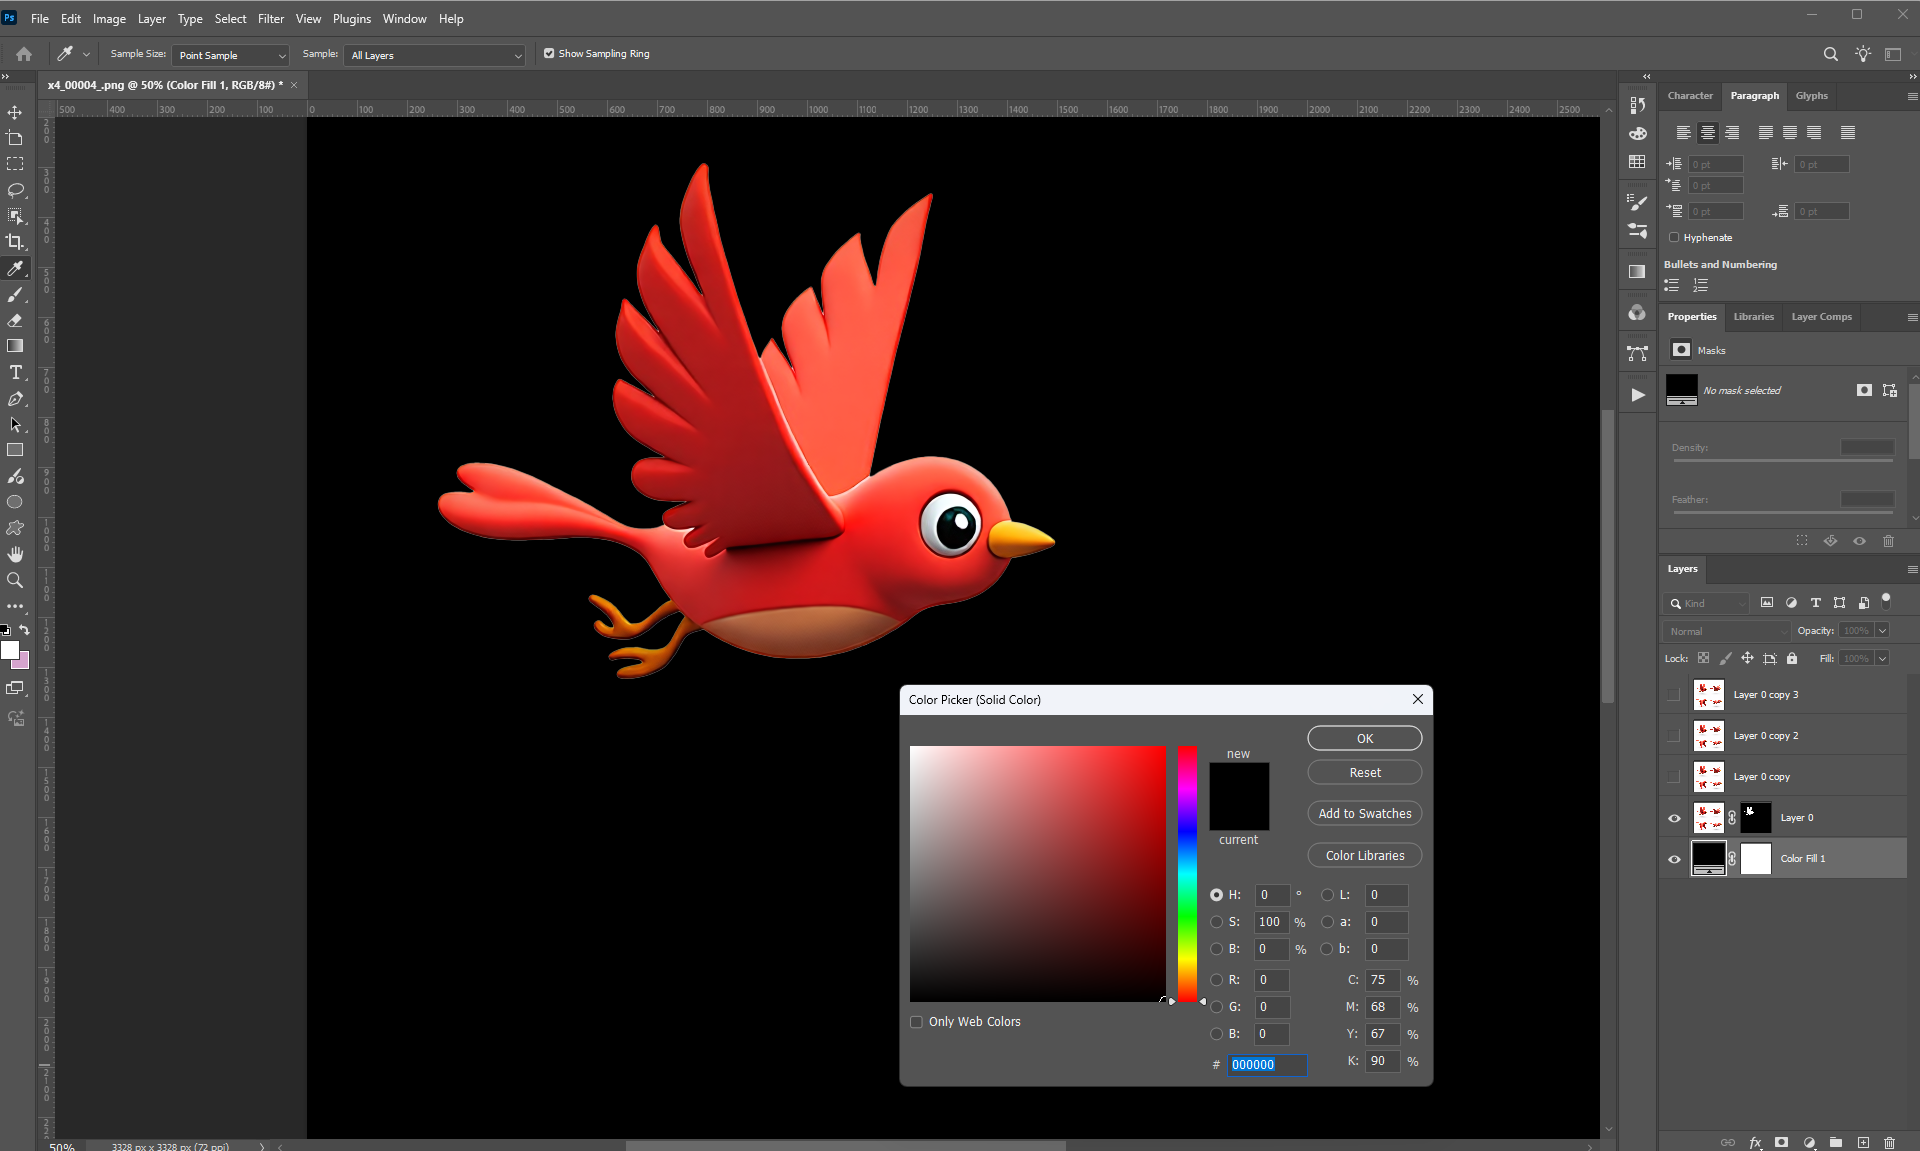Click the Add to Swatches button
The height and width of the screenshot is (1151, 1920).
click(x=1364, y=814)
